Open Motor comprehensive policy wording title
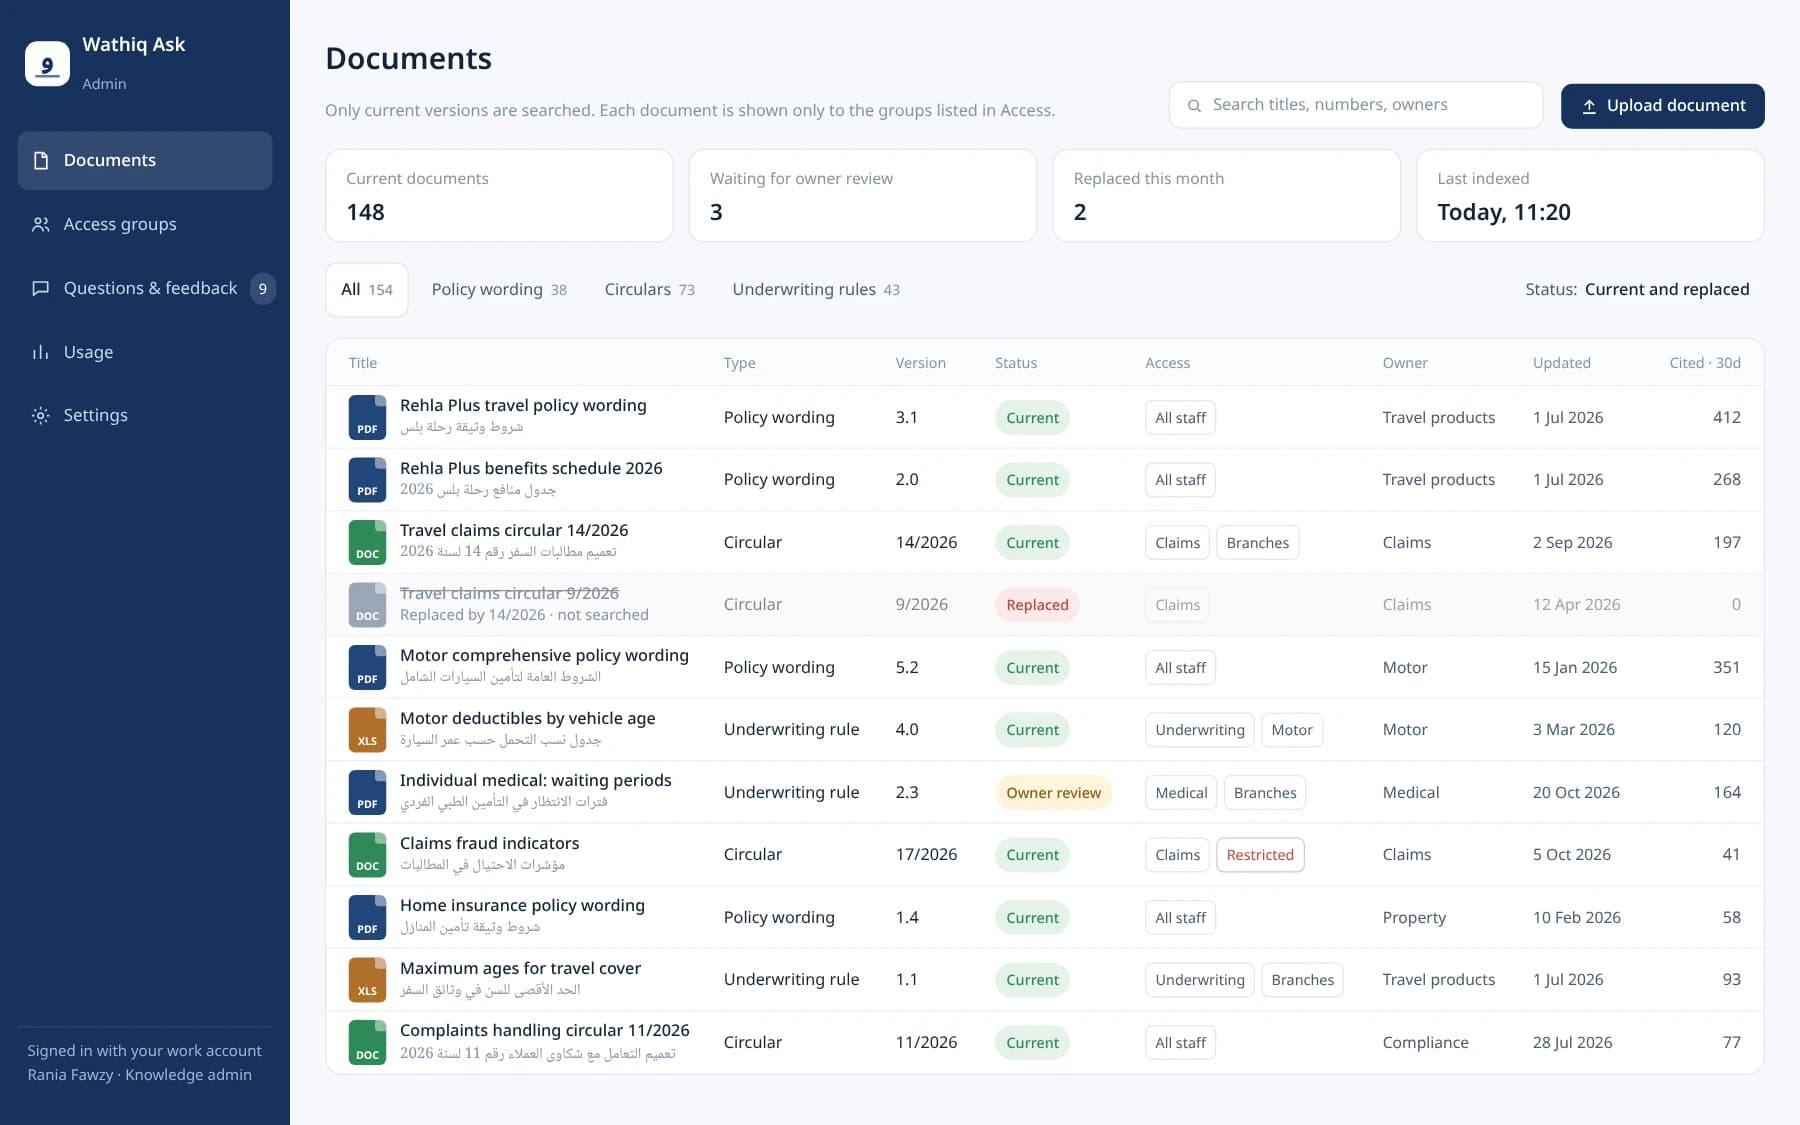1800x1125 pixels. pos(544,656)
